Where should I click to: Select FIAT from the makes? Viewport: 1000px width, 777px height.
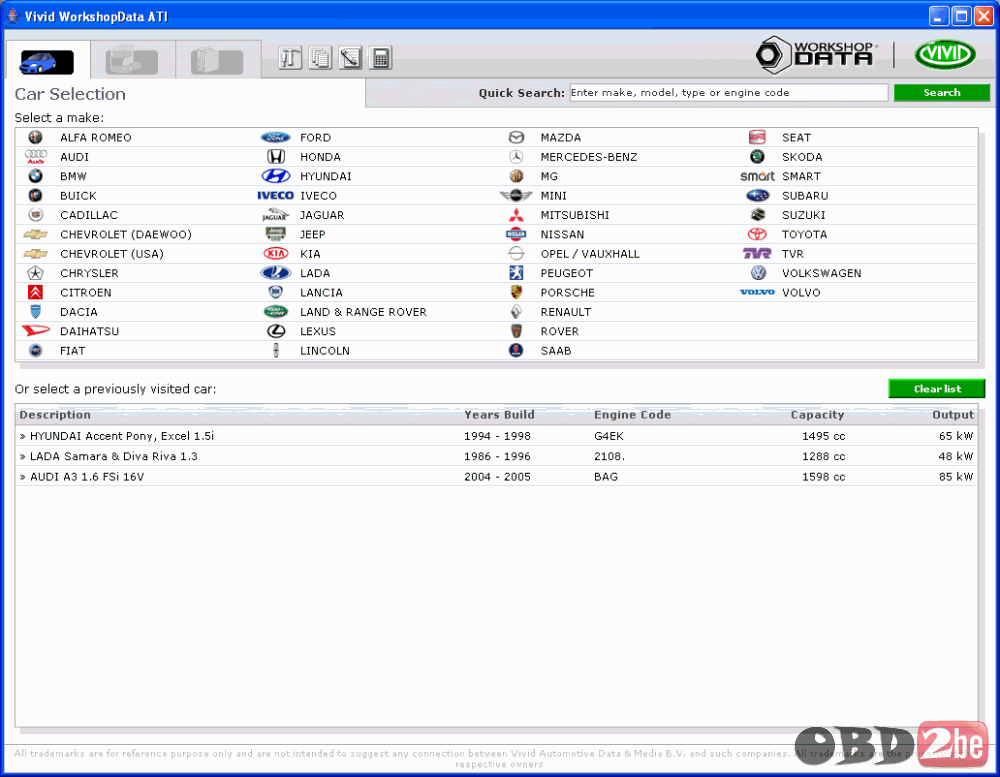tap(73, 351)
